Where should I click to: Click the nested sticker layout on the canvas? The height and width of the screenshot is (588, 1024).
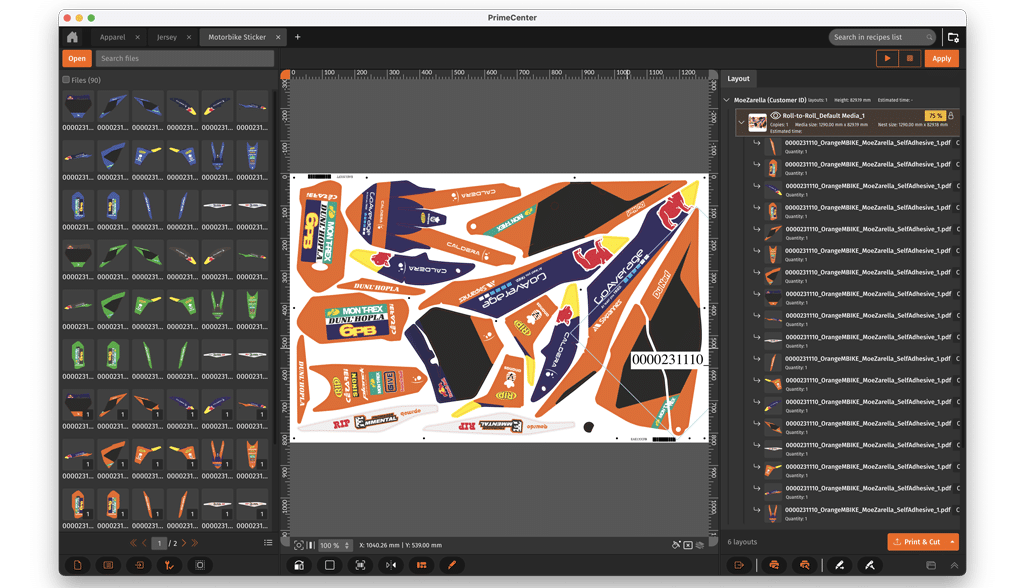pos(498,308)
